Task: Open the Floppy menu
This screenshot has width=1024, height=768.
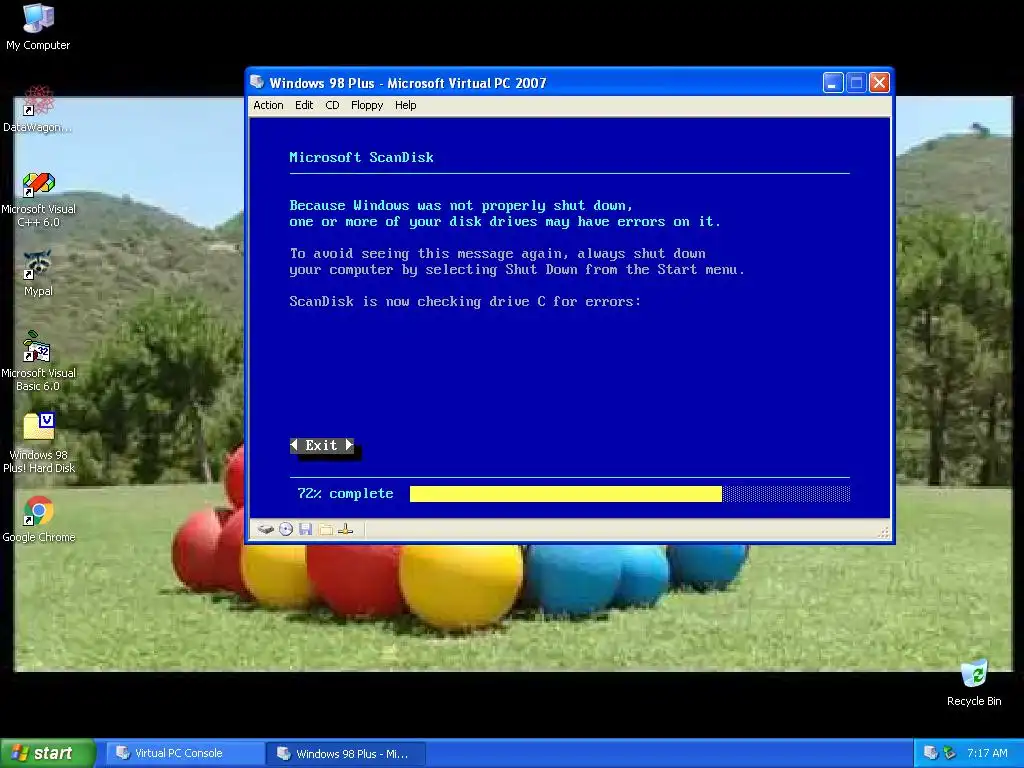Action: coord(367,105)
